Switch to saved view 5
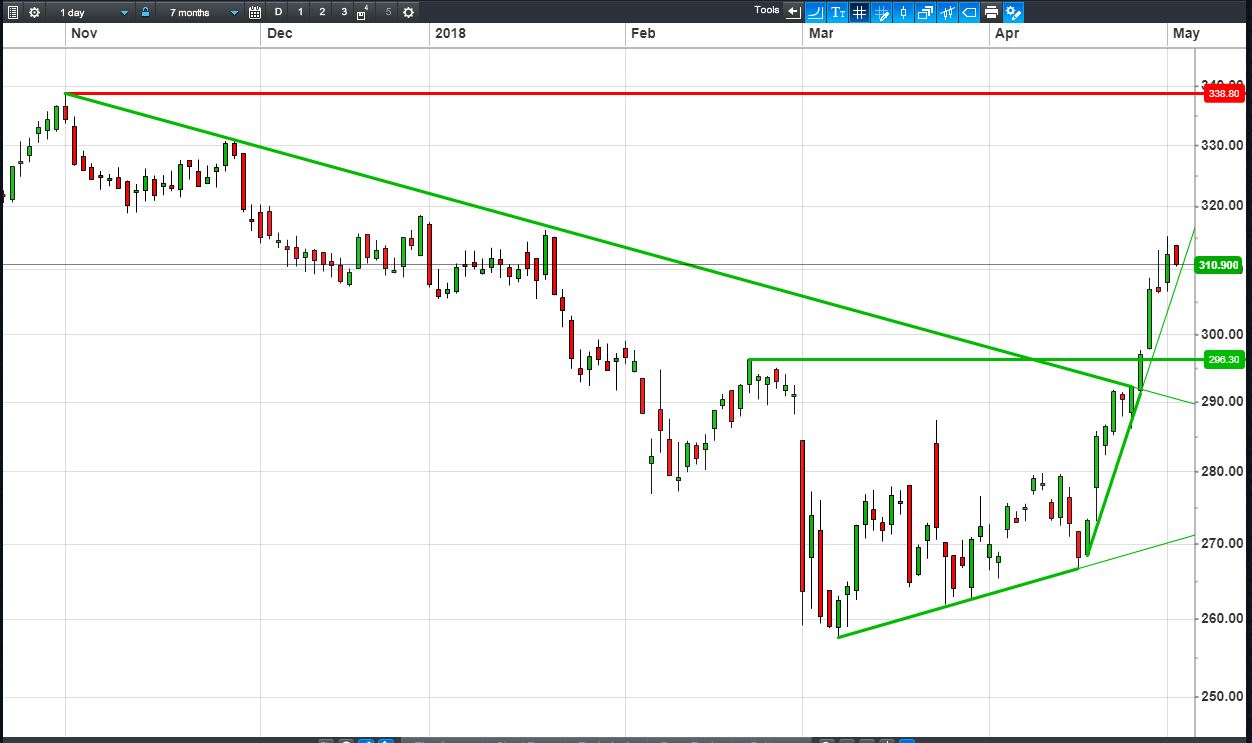This screenshot has height=743, width=1252. pyautogui.click(x=388, y=12)
